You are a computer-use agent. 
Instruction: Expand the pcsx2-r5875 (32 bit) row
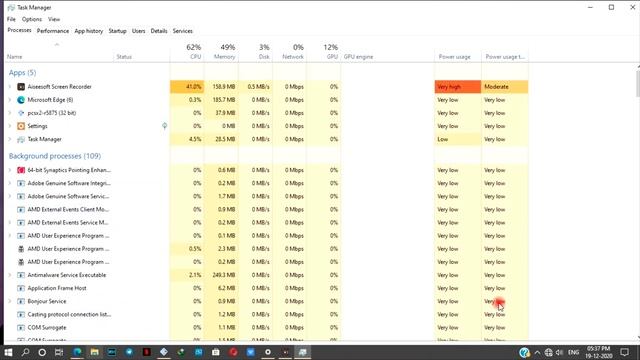click(x=10, y=113)
